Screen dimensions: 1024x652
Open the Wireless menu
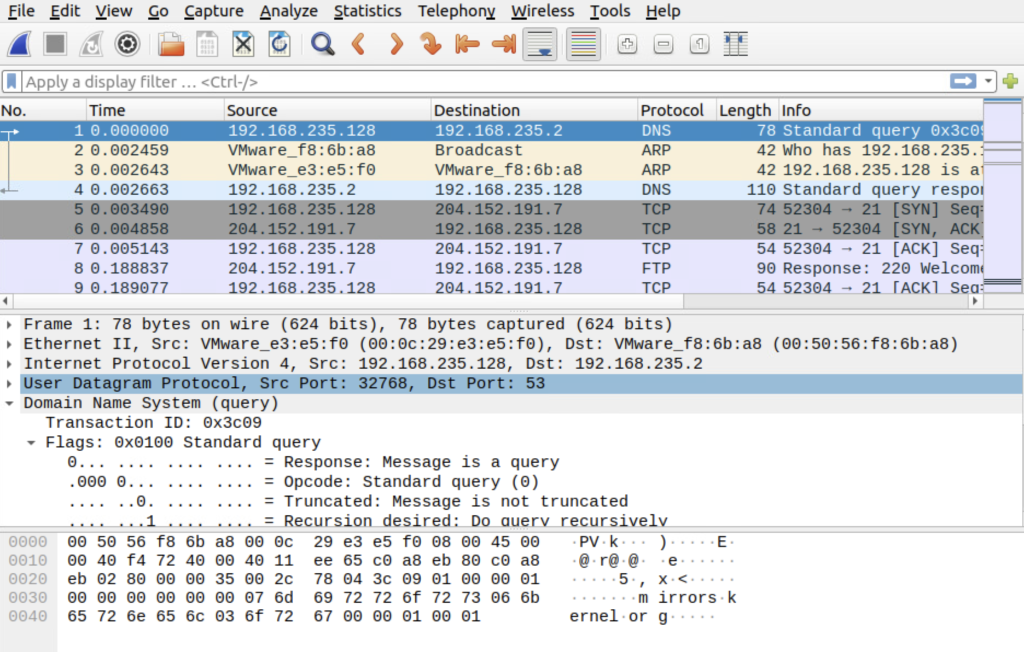click(x=542, y=11)
